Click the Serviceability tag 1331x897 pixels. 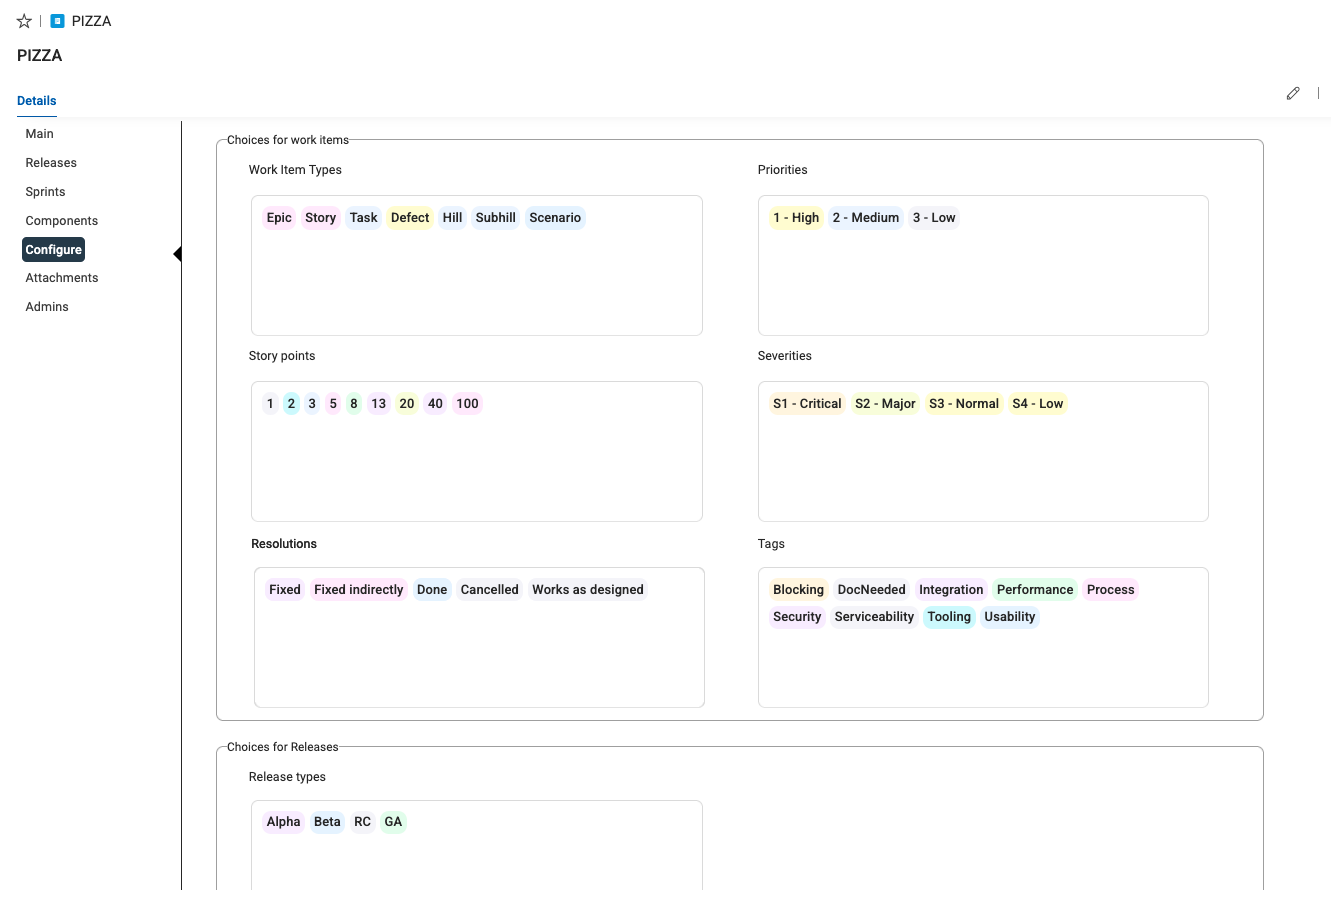tap(874, 617)
